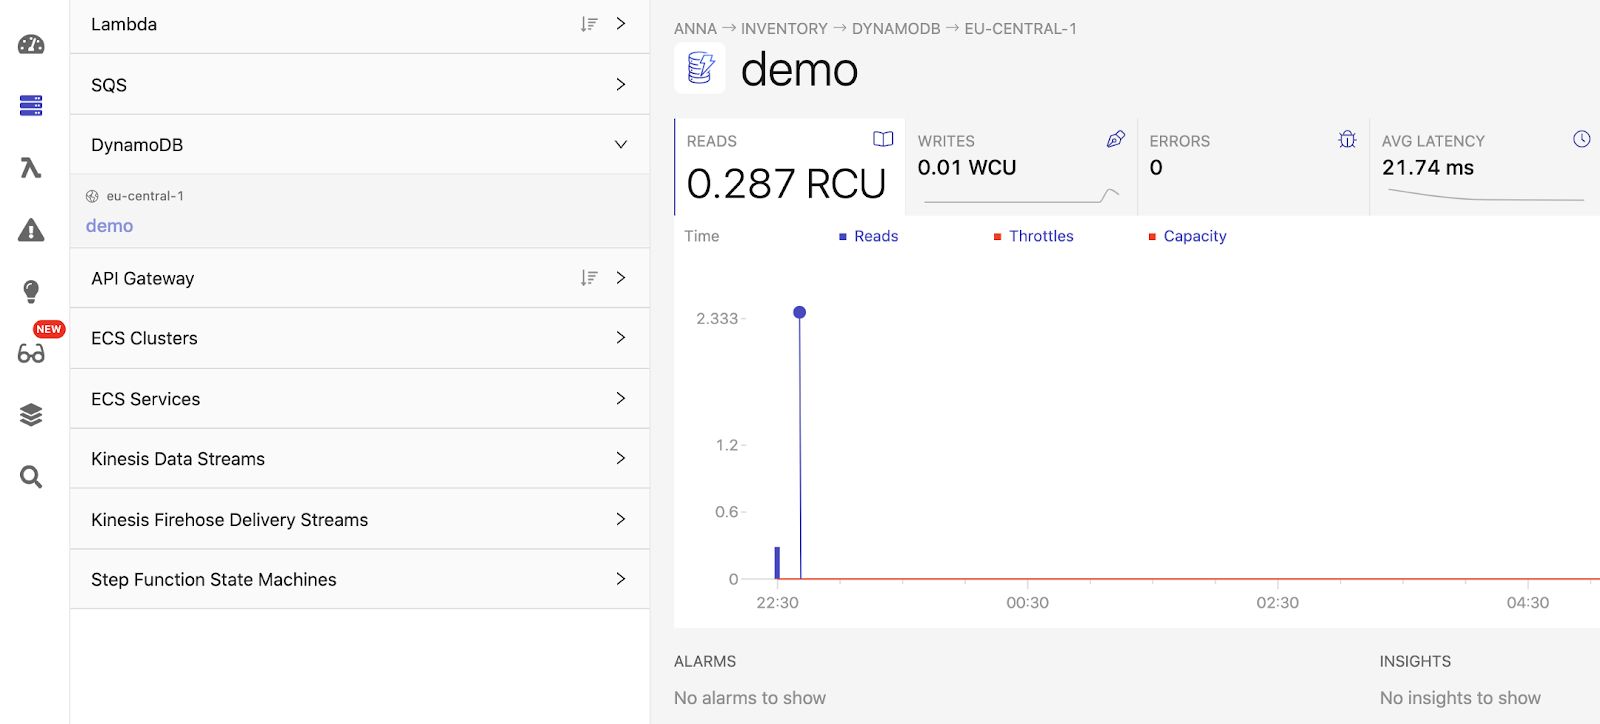Click the 2.333 data point on chart
The height and width of the screenshot is (724, 1600).
point(799,312)
